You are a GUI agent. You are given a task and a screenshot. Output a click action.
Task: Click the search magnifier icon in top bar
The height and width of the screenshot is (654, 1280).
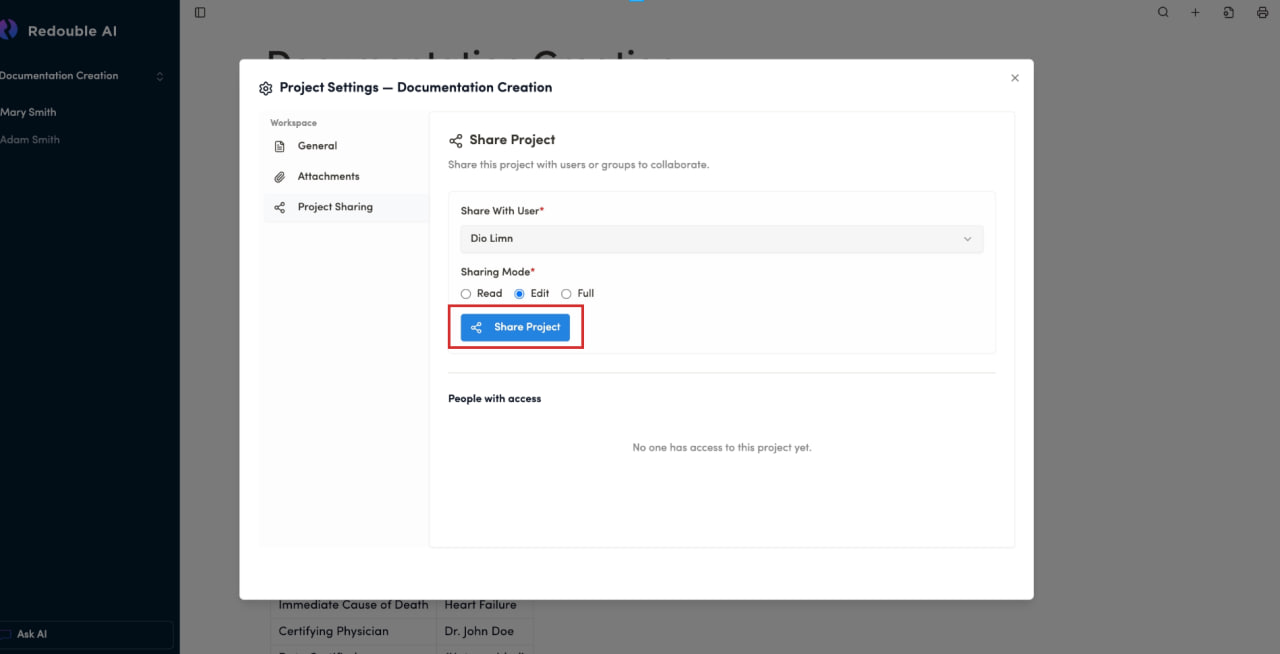click(1163, 13)
